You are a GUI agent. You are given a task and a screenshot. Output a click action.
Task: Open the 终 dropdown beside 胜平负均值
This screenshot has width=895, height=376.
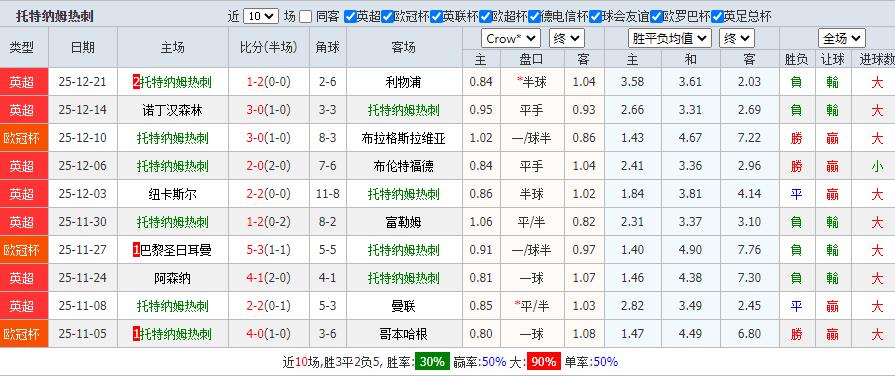point(737,39)
